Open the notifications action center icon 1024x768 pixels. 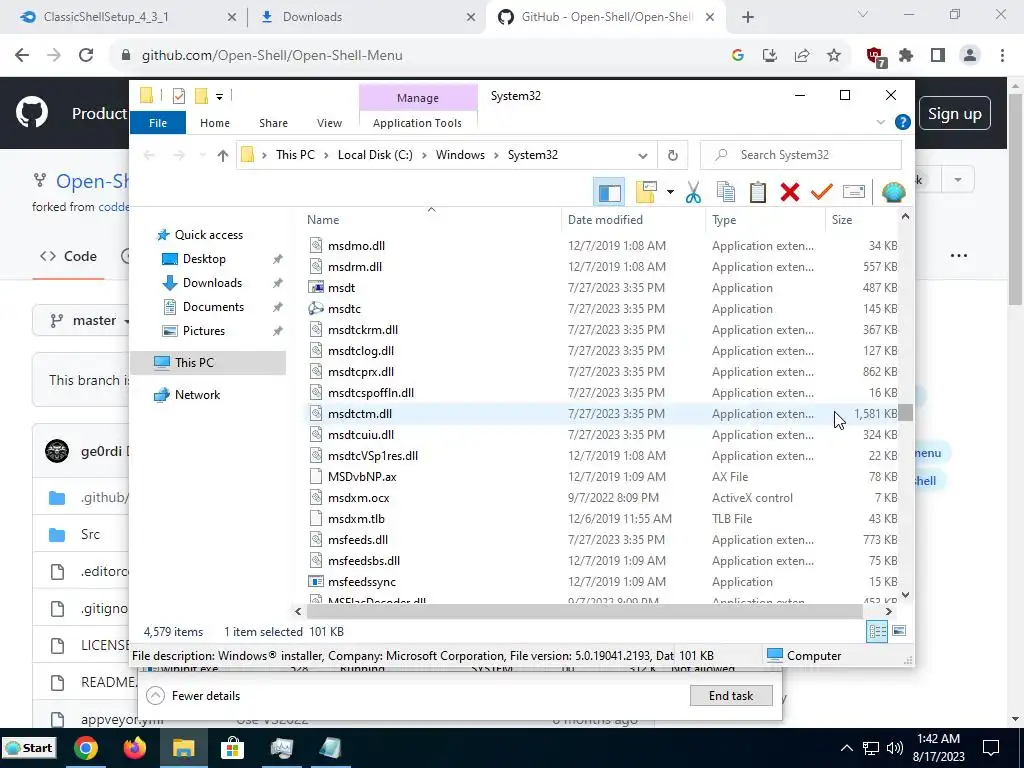click(991, 748)
